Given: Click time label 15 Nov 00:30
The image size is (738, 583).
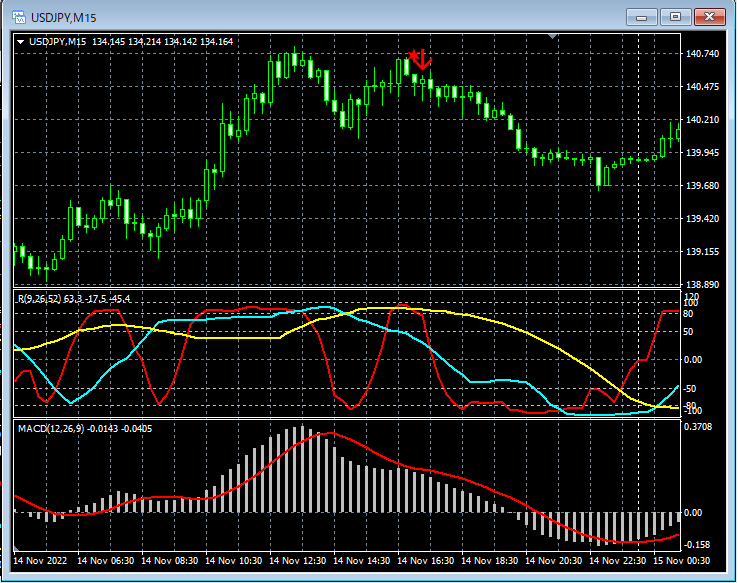Looking at the screenshot, I should pyautogui.click(x=682, y=561).
